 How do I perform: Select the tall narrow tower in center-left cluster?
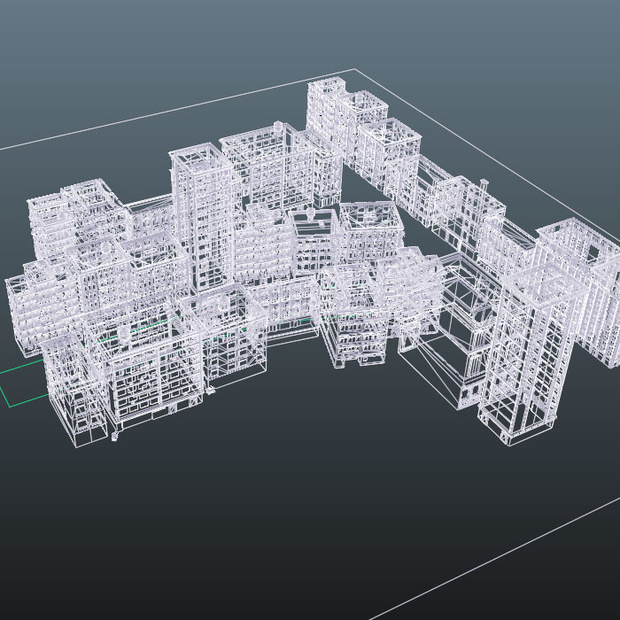pyautogui.click(x=202, y=217)
